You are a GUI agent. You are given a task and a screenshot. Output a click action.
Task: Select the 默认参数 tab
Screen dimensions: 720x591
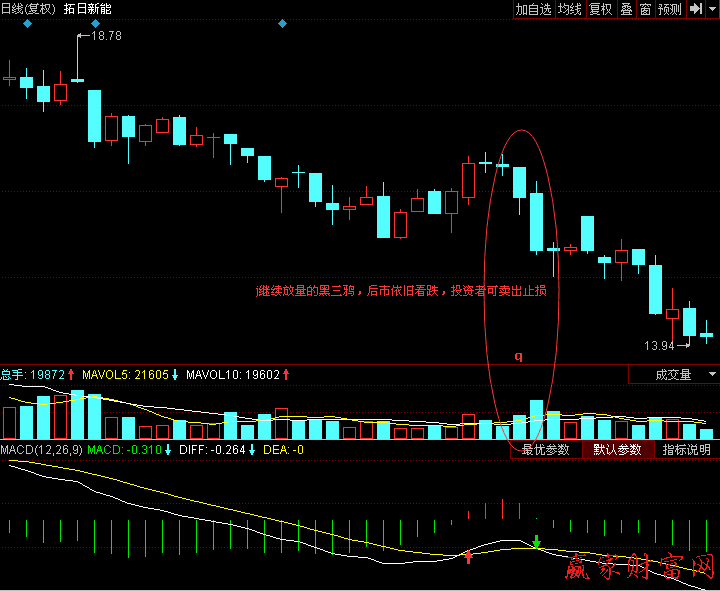(617, 450)
